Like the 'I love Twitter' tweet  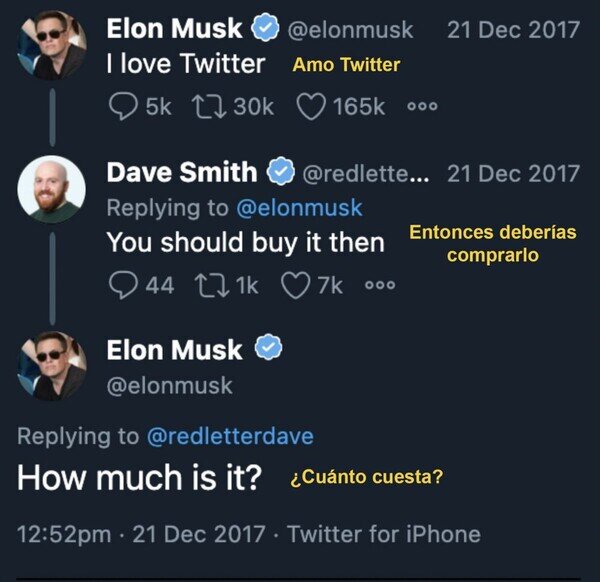(311, 106)
